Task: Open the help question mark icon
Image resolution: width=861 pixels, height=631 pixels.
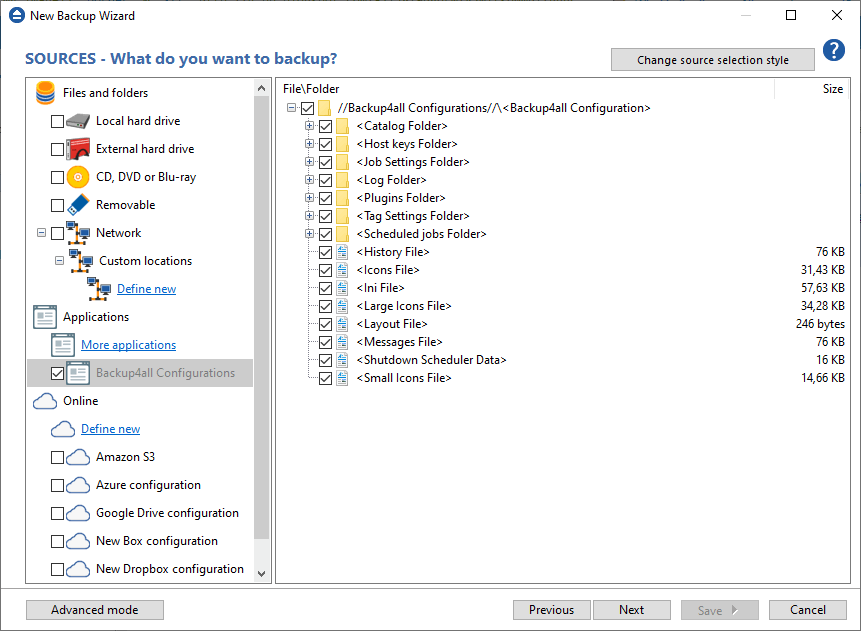Action: (x=834, y=50)
